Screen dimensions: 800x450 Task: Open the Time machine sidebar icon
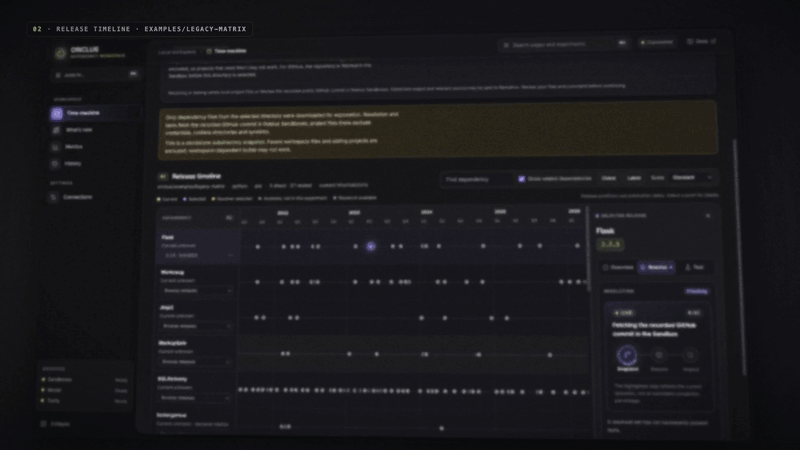pos(57,113)
